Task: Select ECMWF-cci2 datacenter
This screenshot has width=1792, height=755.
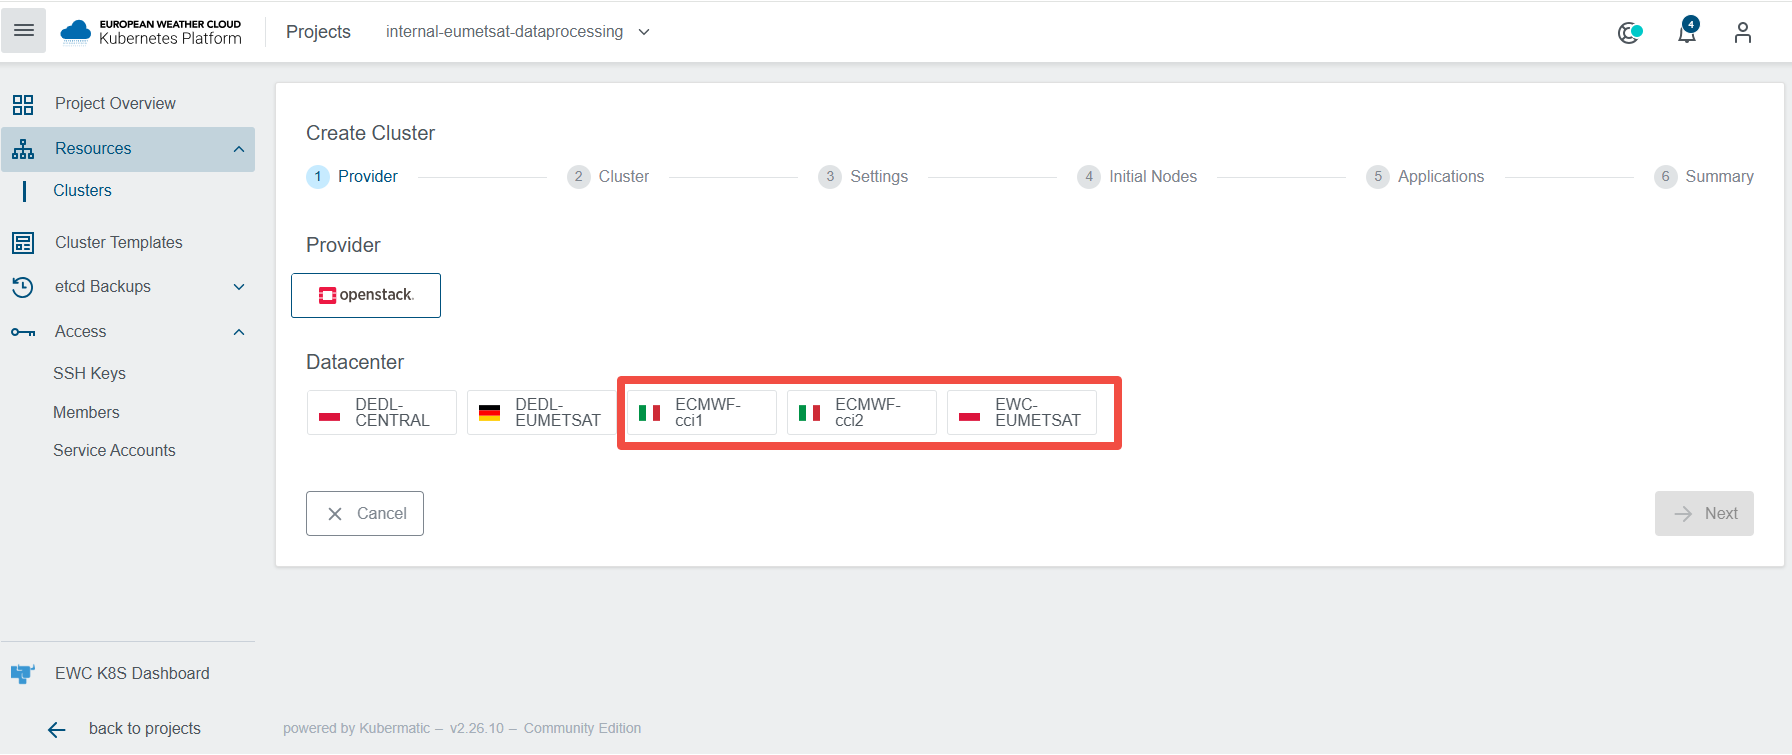Action: point(862,413)
